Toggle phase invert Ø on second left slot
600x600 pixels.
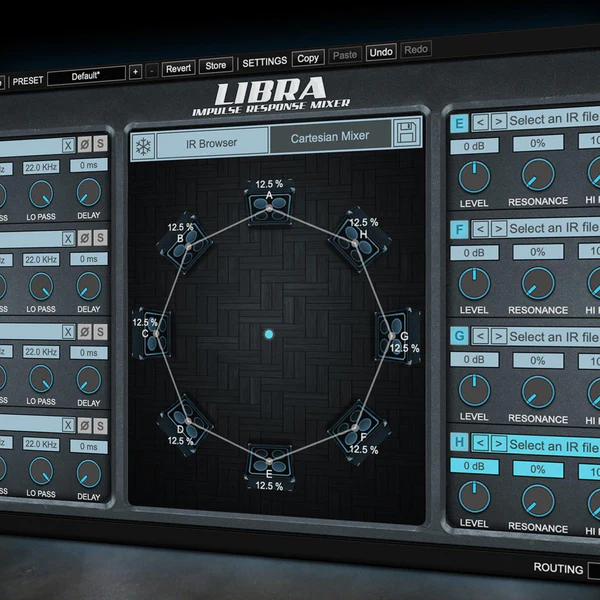tap(85, 238)
